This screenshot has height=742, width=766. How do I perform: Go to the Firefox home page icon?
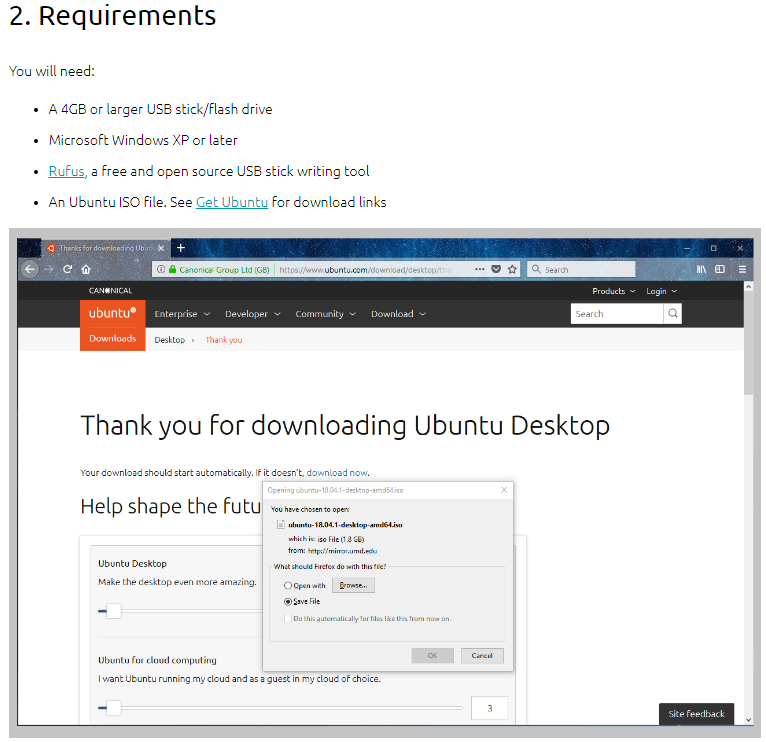(x=86, y=269)
